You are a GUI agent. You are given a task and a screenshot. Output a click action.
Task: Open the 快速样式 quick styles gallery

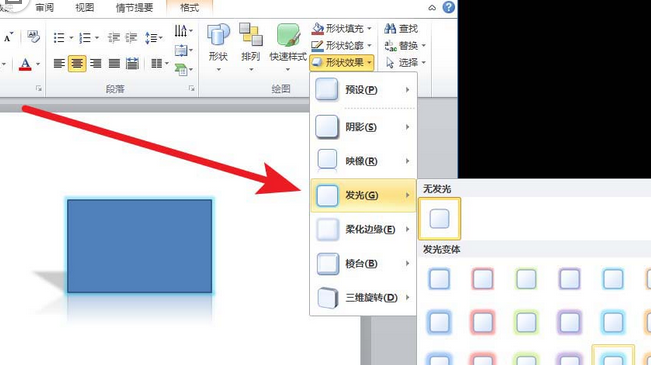pyautogui.click(x=288, y=47)
